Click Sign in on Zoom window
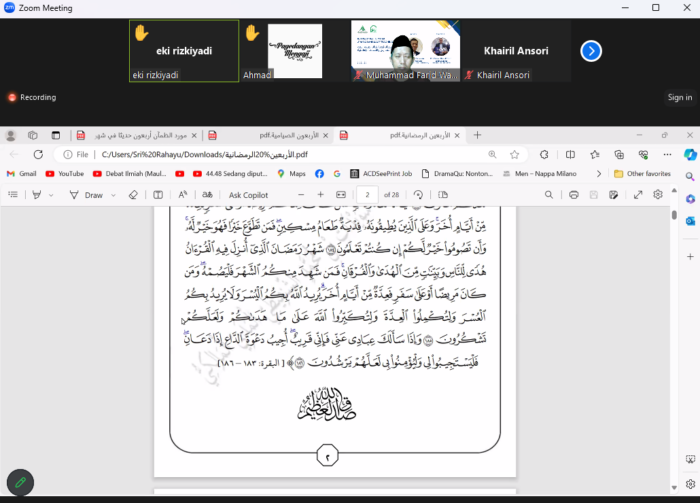 pos(680,97)
